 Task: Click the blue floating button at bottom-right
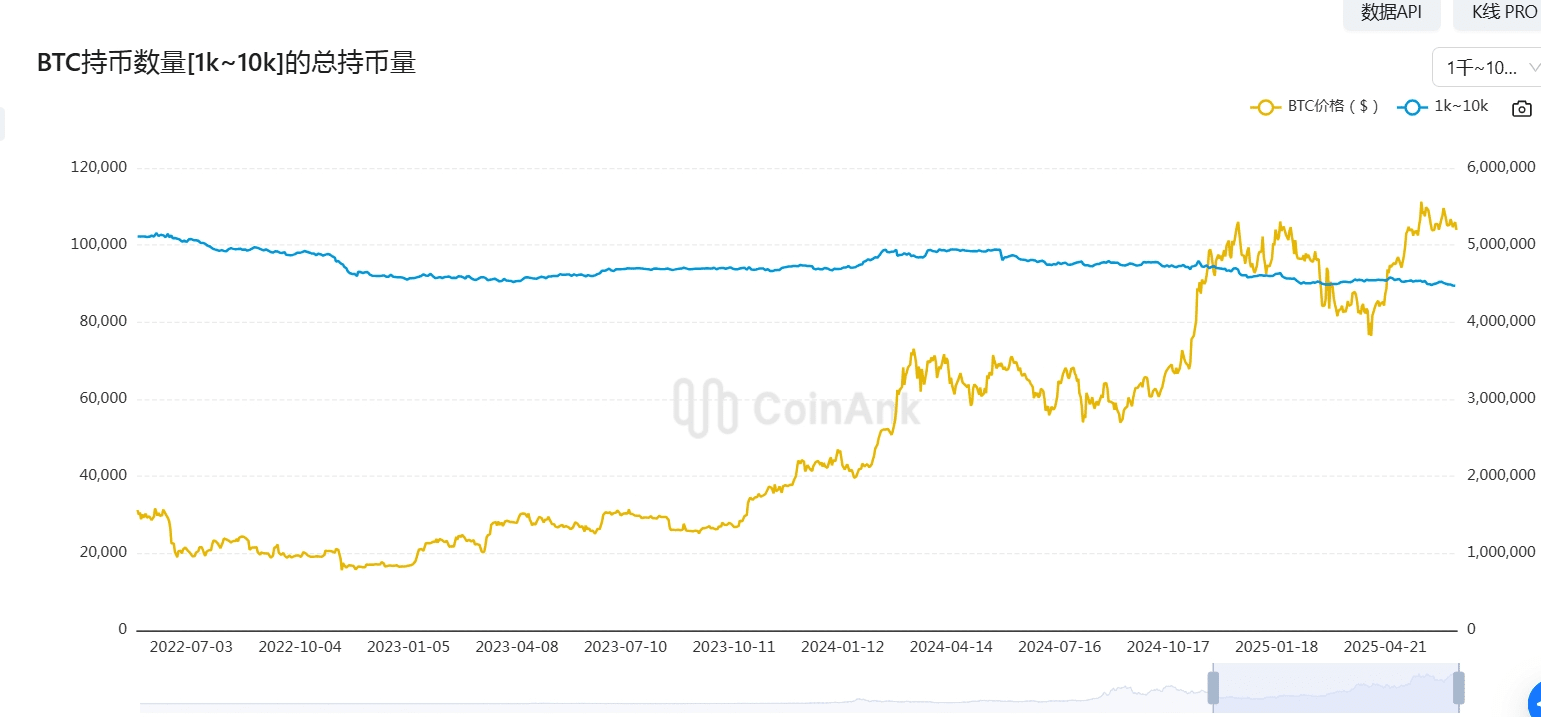point(1535,700)
